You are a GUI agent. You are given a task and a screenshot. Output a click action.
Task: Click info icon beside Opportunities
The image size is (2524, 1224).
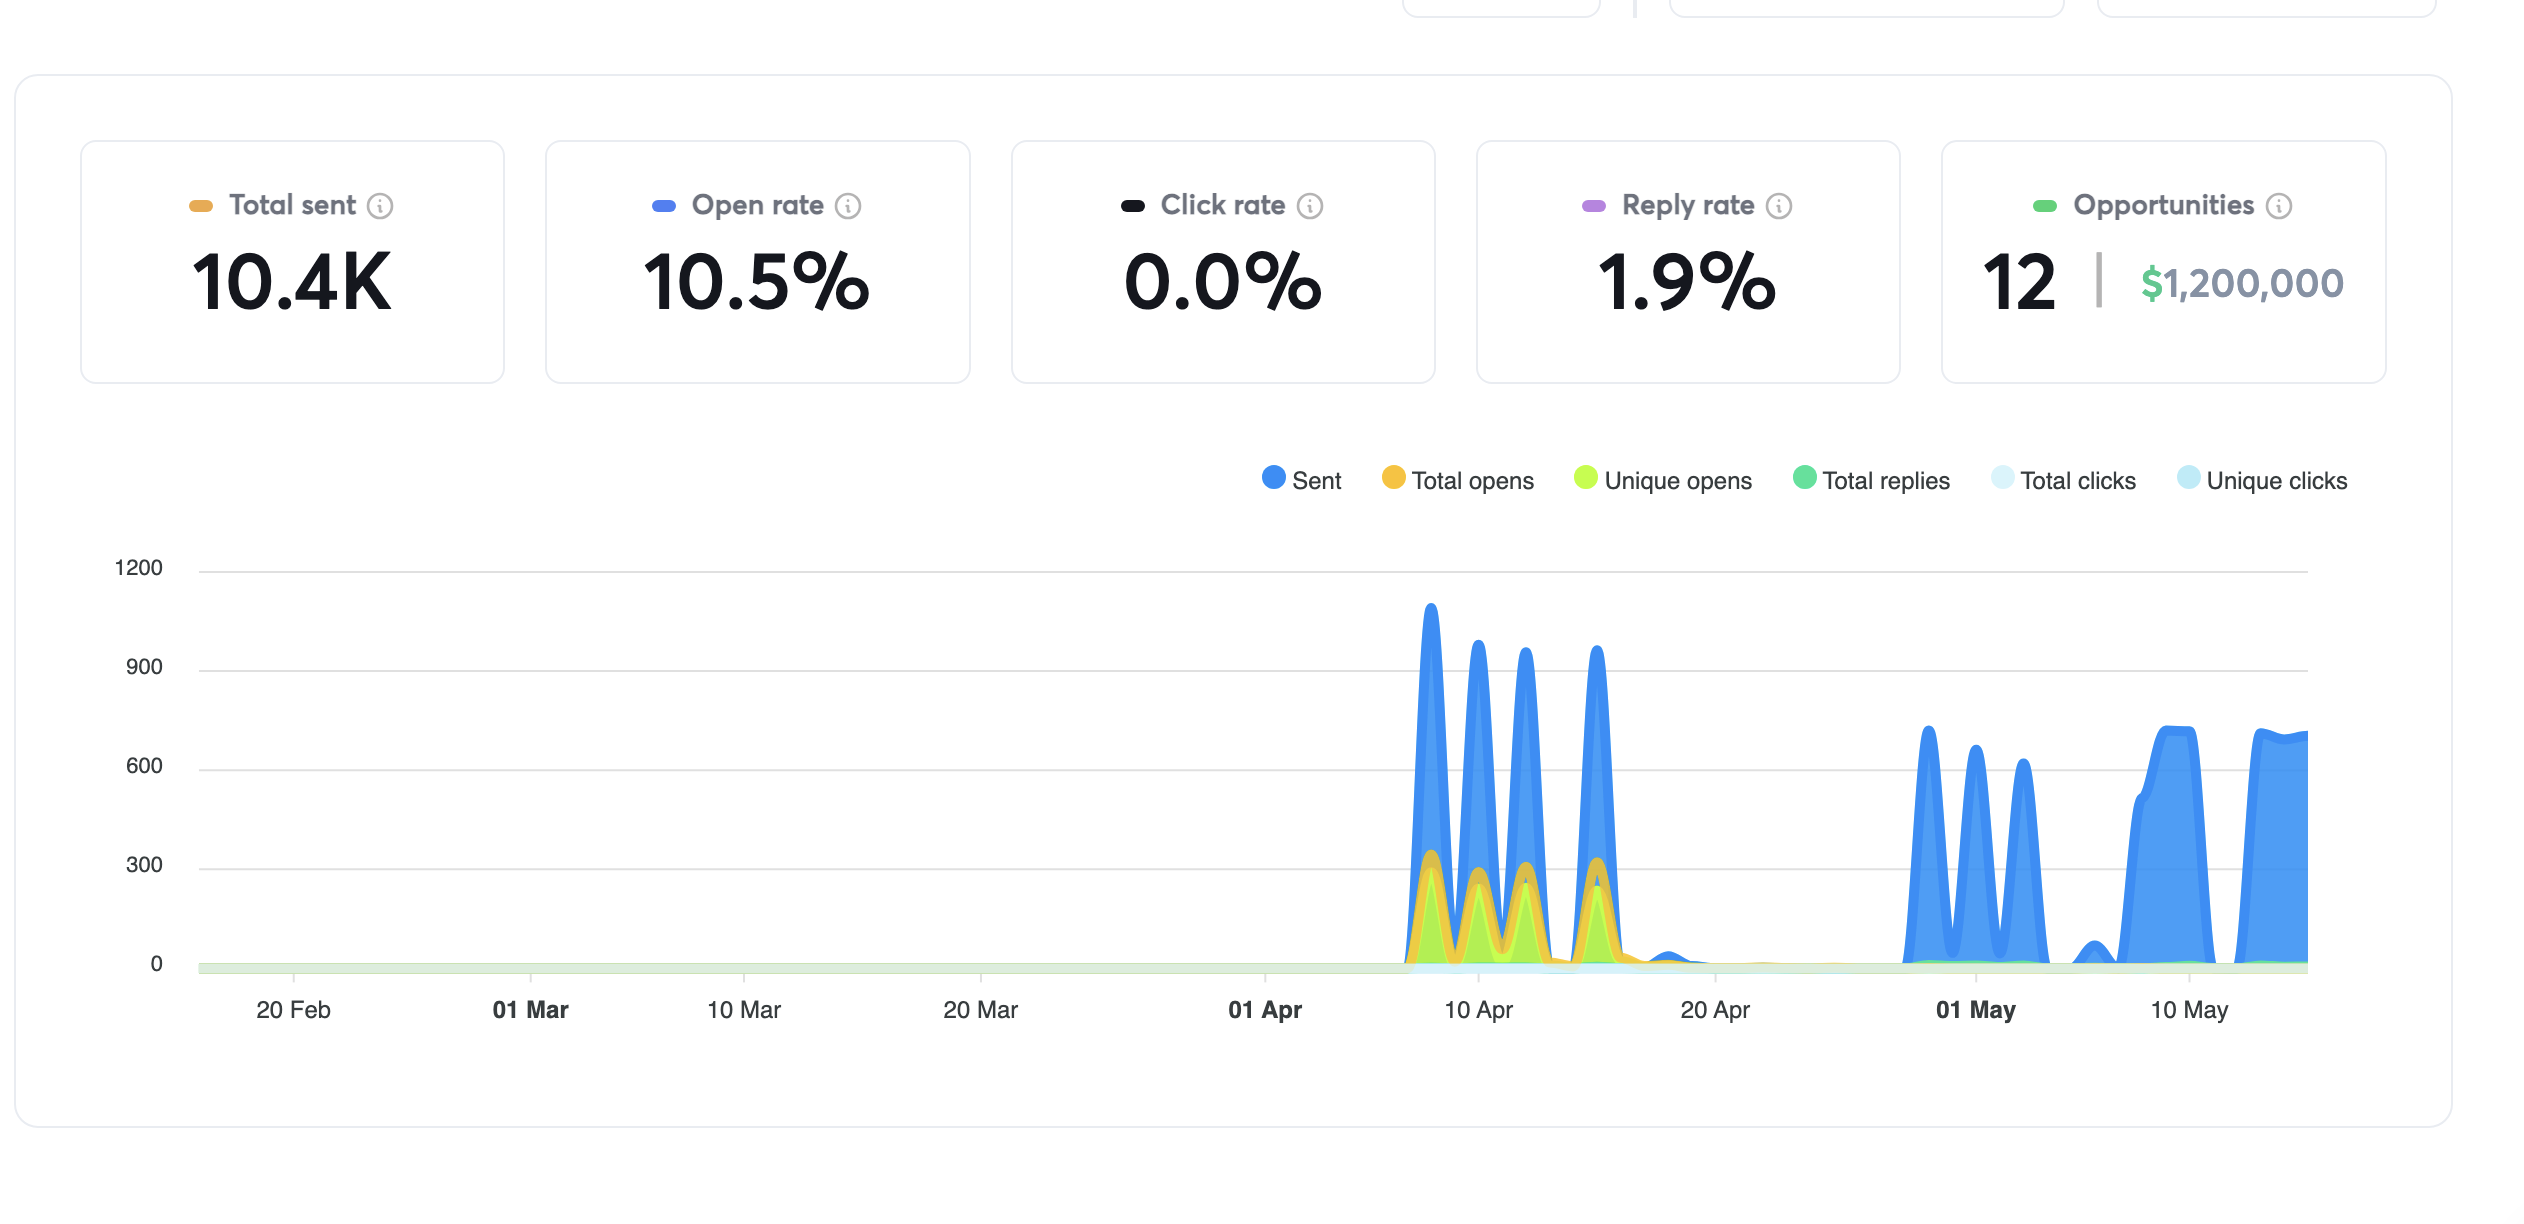click(2279, 206)
